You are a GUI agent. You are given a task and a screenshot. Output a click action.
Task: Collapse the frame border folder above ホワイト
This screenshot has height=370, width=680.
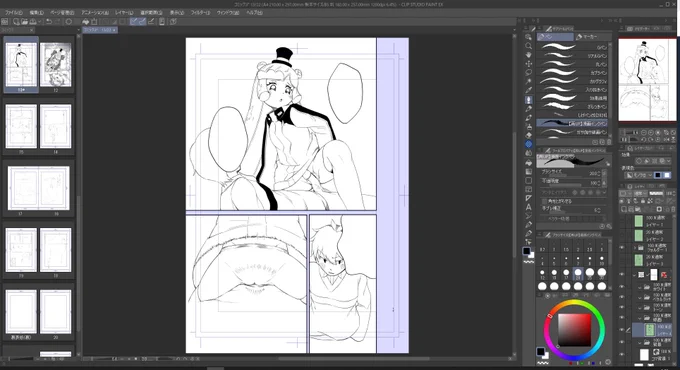[635, 275]
